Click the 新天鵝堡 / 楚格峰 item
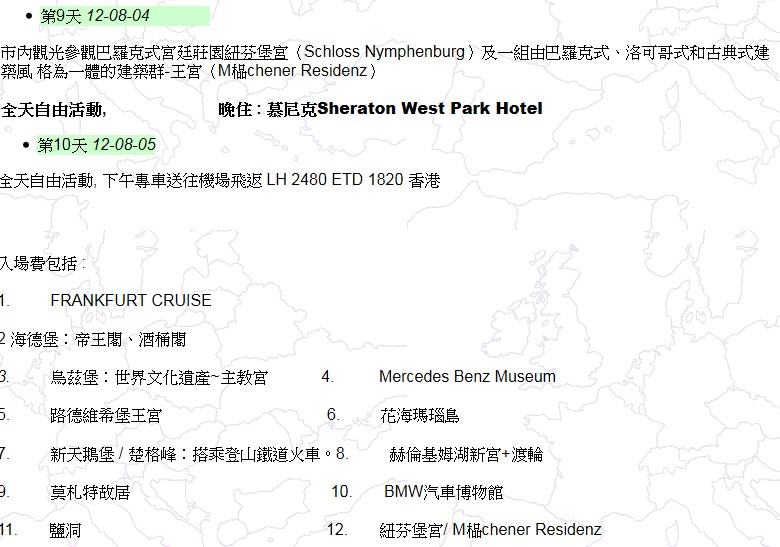The image size is (780, 547). click(x=190, y=454)
